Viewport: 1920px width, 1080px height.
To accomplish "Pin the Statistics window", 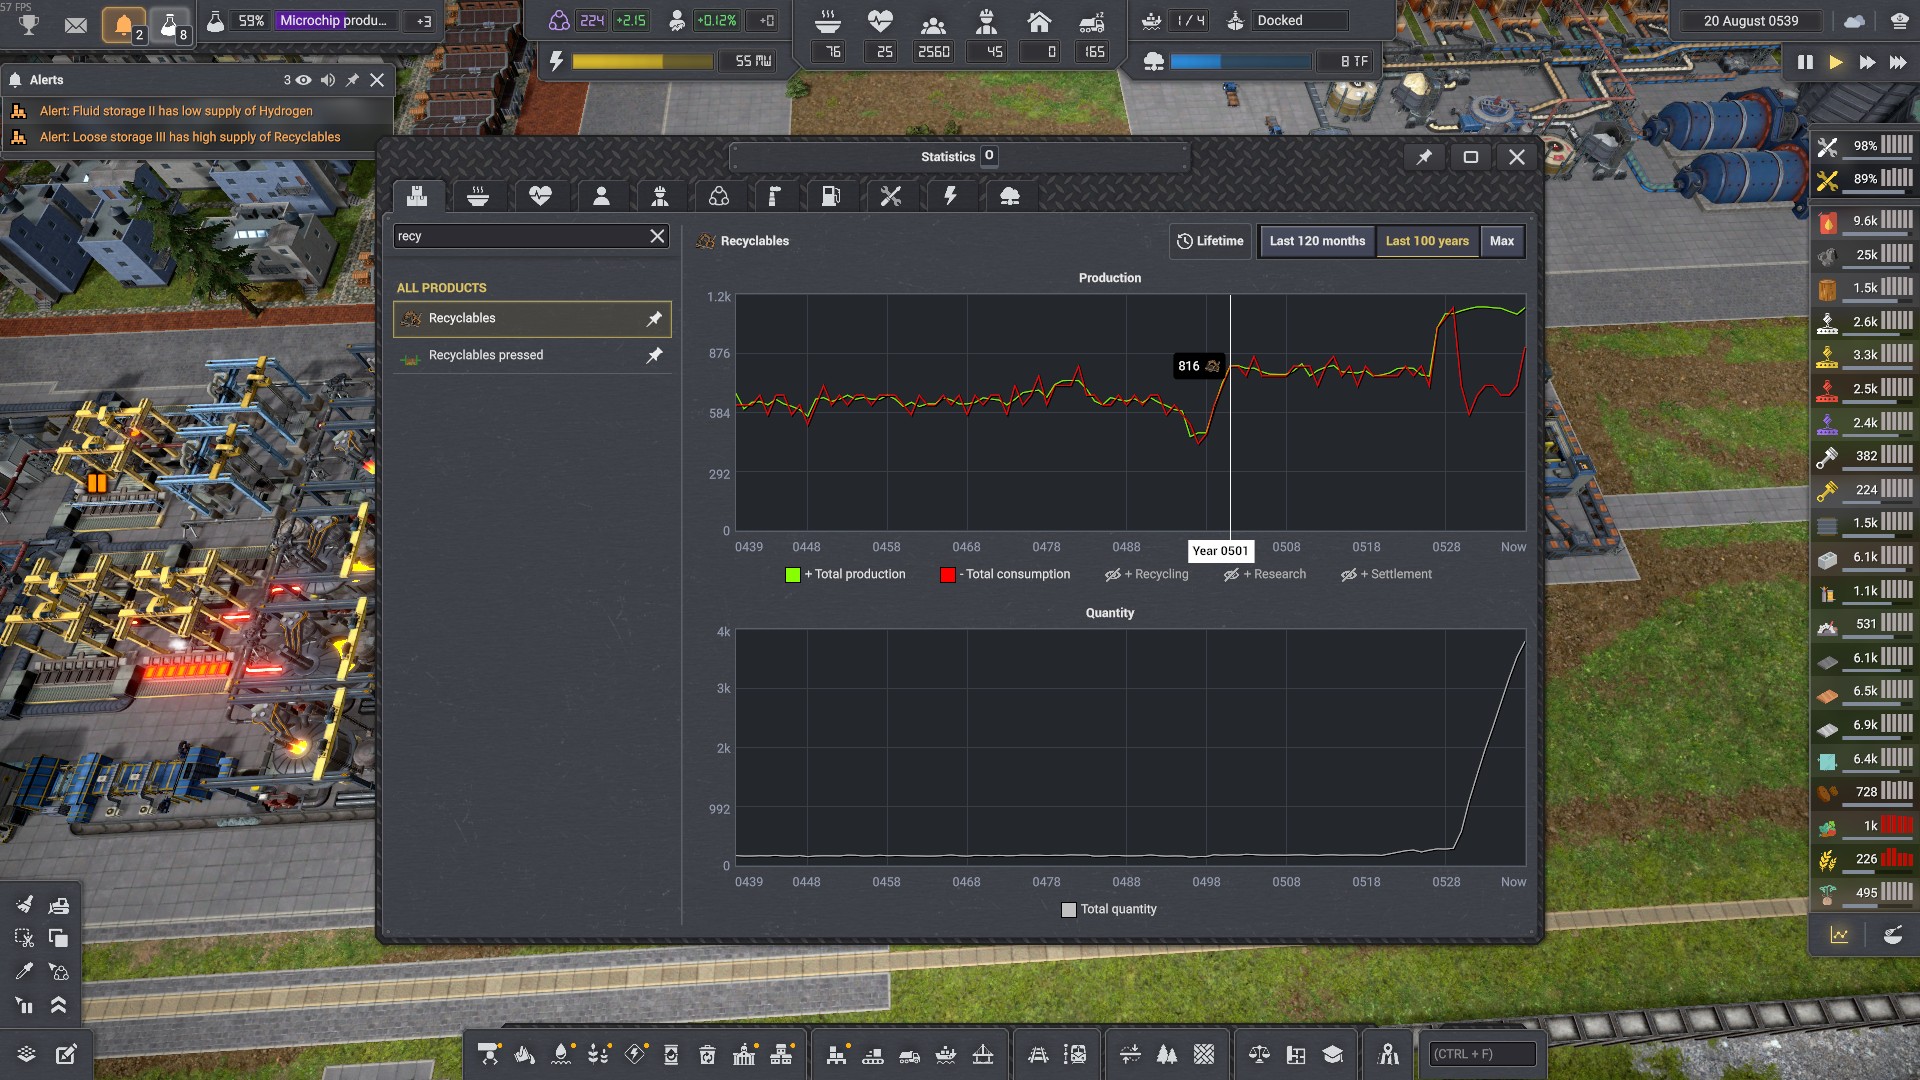I will tap(1424, 157).
